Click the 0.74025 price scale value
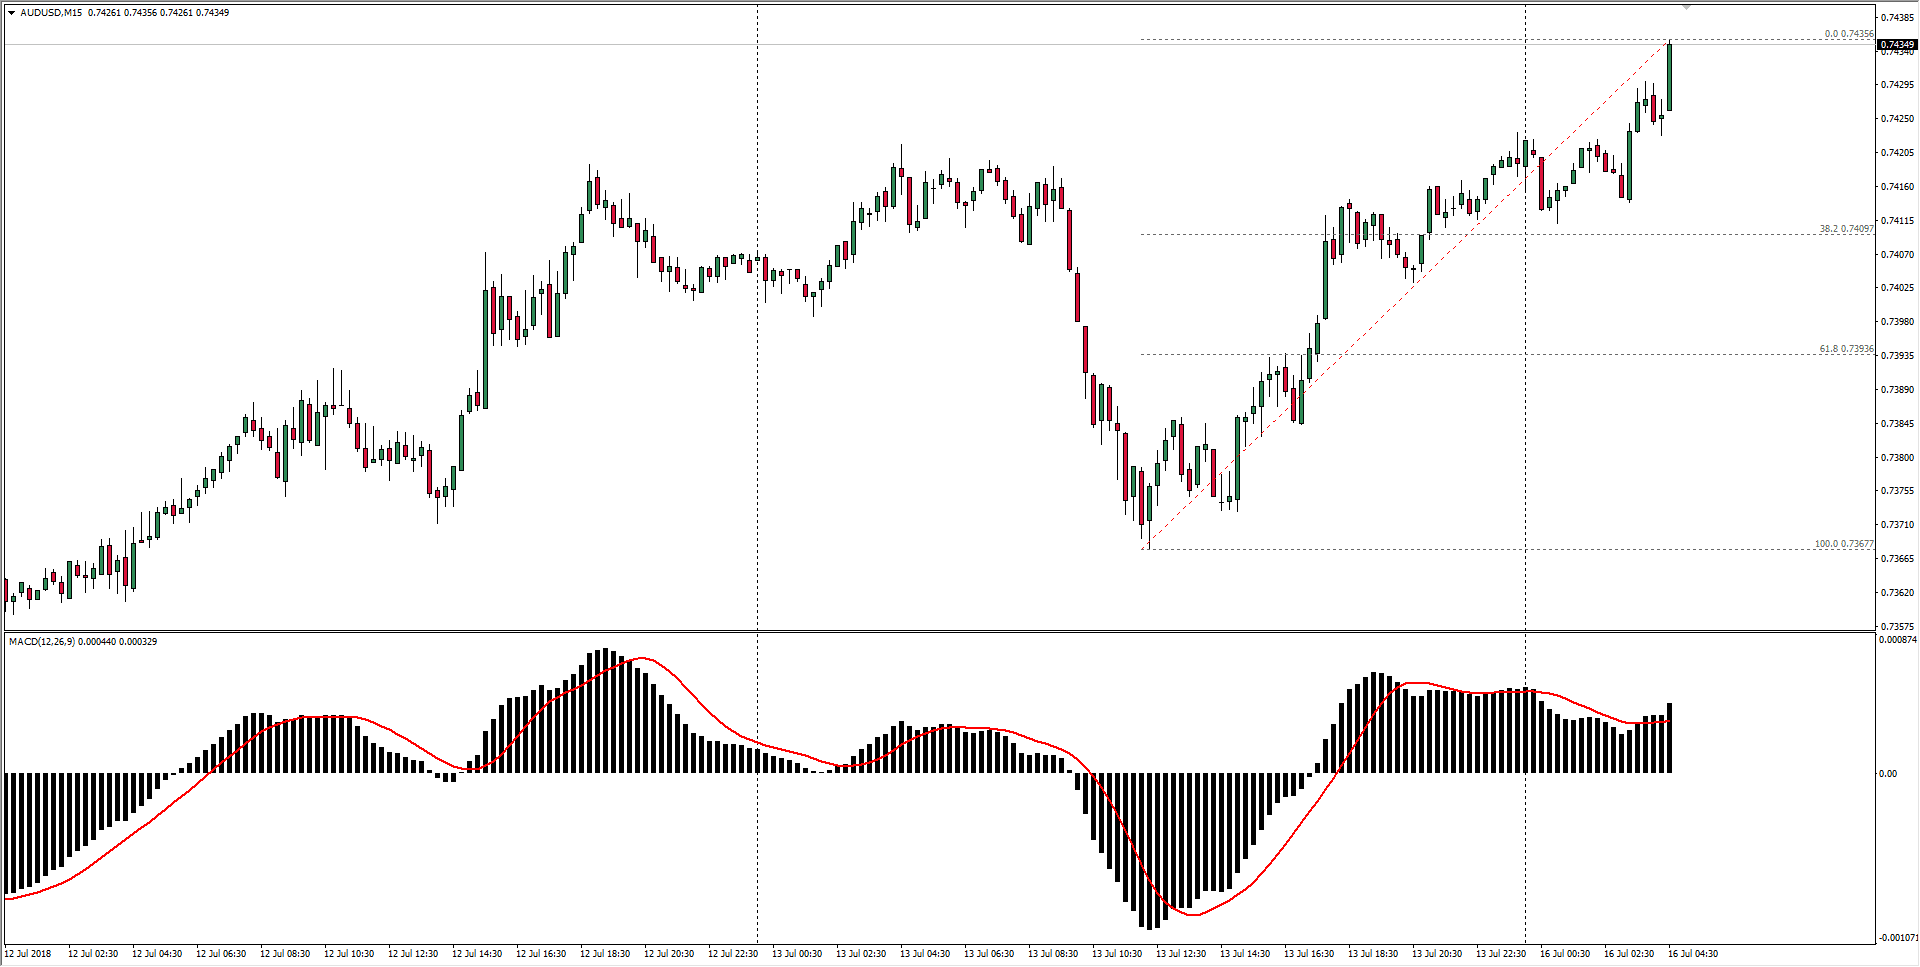1920x967 pixels. pos(1896,288)
